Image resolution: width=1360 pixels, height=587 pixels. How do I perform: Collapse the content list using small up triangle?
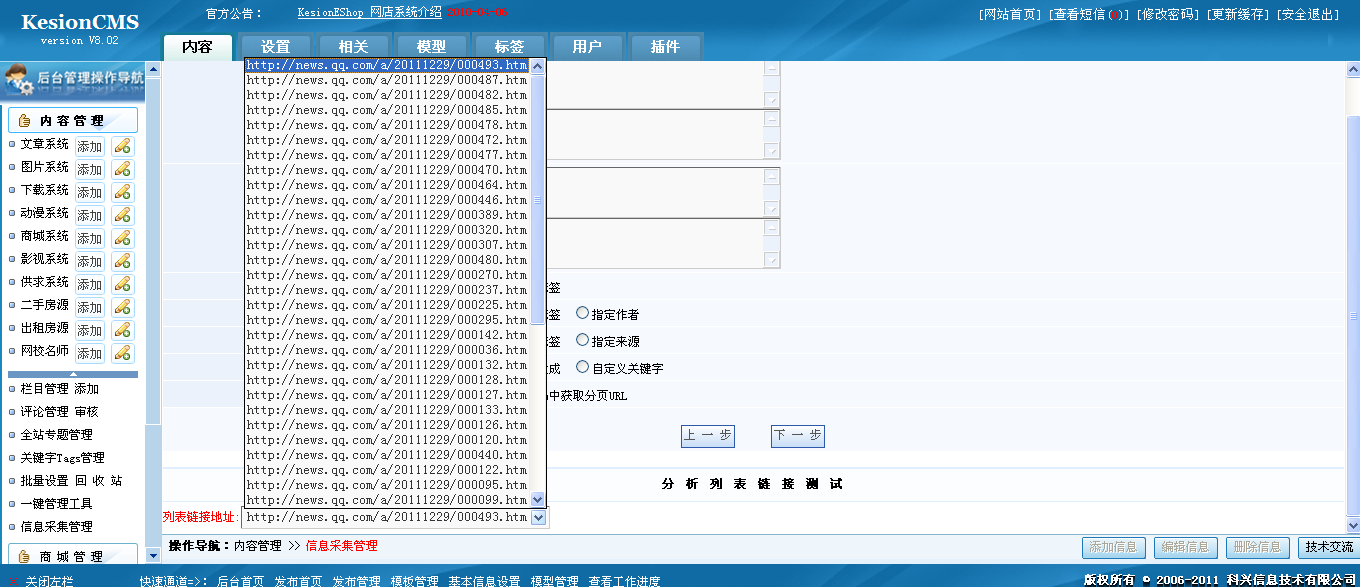[x=73, y=374]
